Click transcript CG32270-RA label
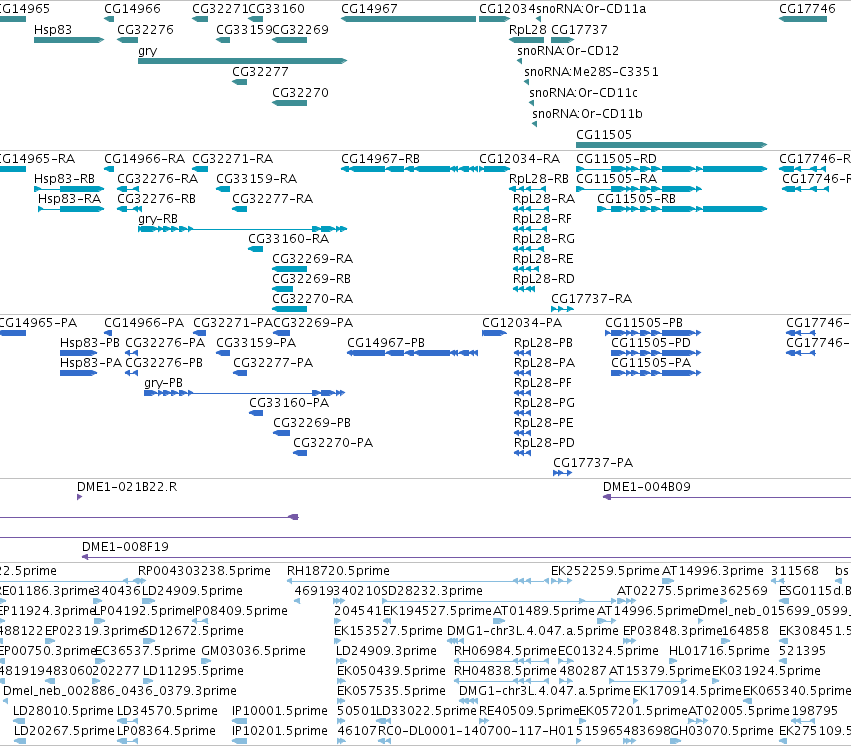Viewport: 851px width, 746px height. (313, 299)
